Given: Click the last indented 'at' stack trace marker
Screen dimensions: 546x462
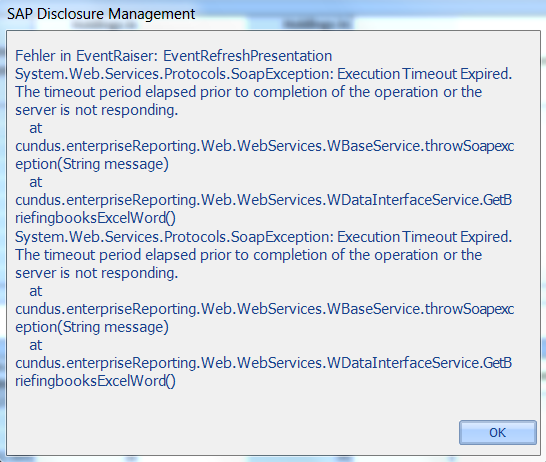Looking at the screenshot, I should click(36, 346).
